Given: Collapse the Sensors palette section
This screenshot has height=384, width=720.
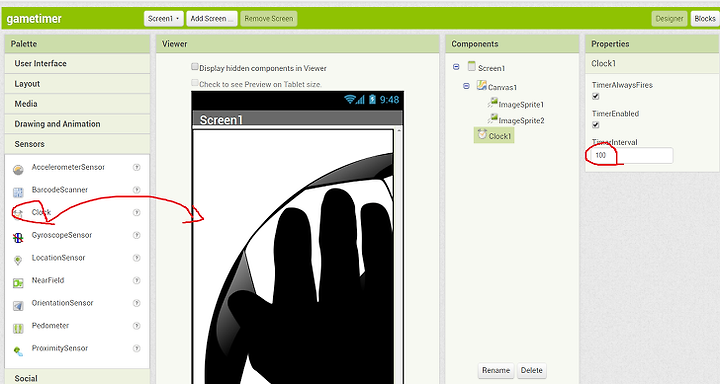Looking at the screenshot, I should [77, 144].
